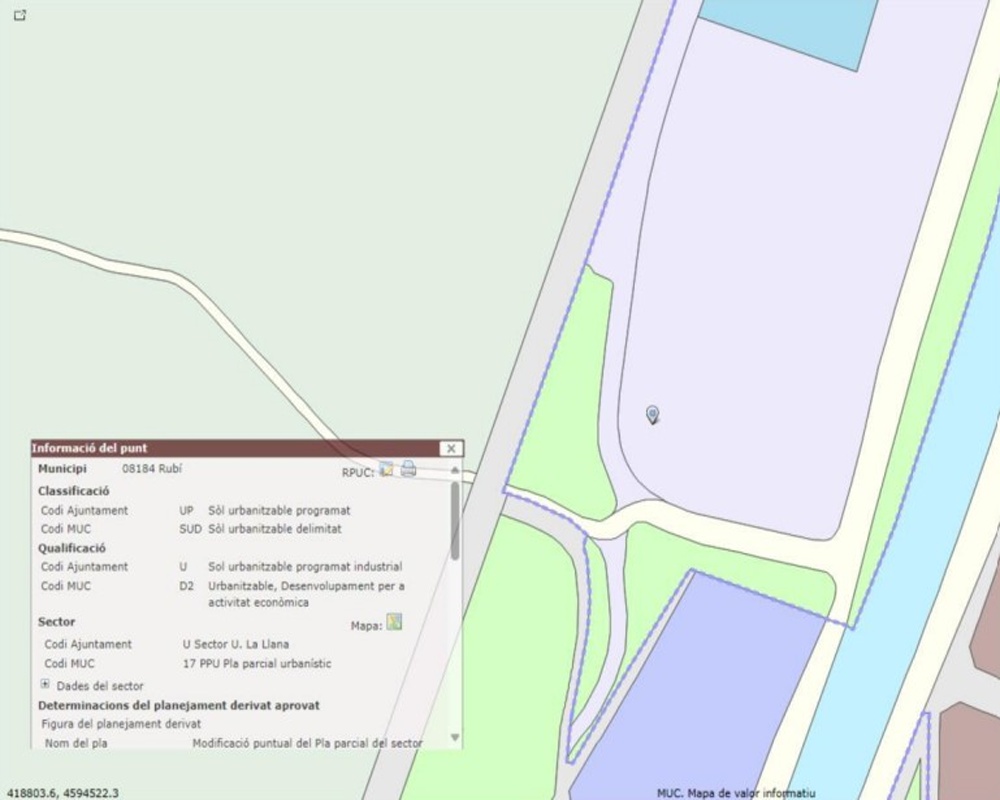Close the Informació del punt panel
The height and width of the screenshot is (800, 1000).
451,449
